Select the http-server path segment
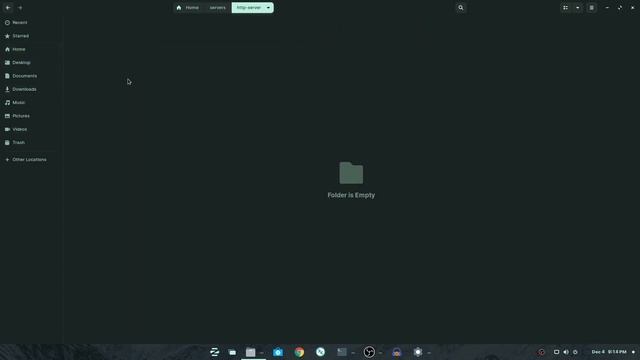The width and height of the screenshot is (640, 360). point(249,8)
